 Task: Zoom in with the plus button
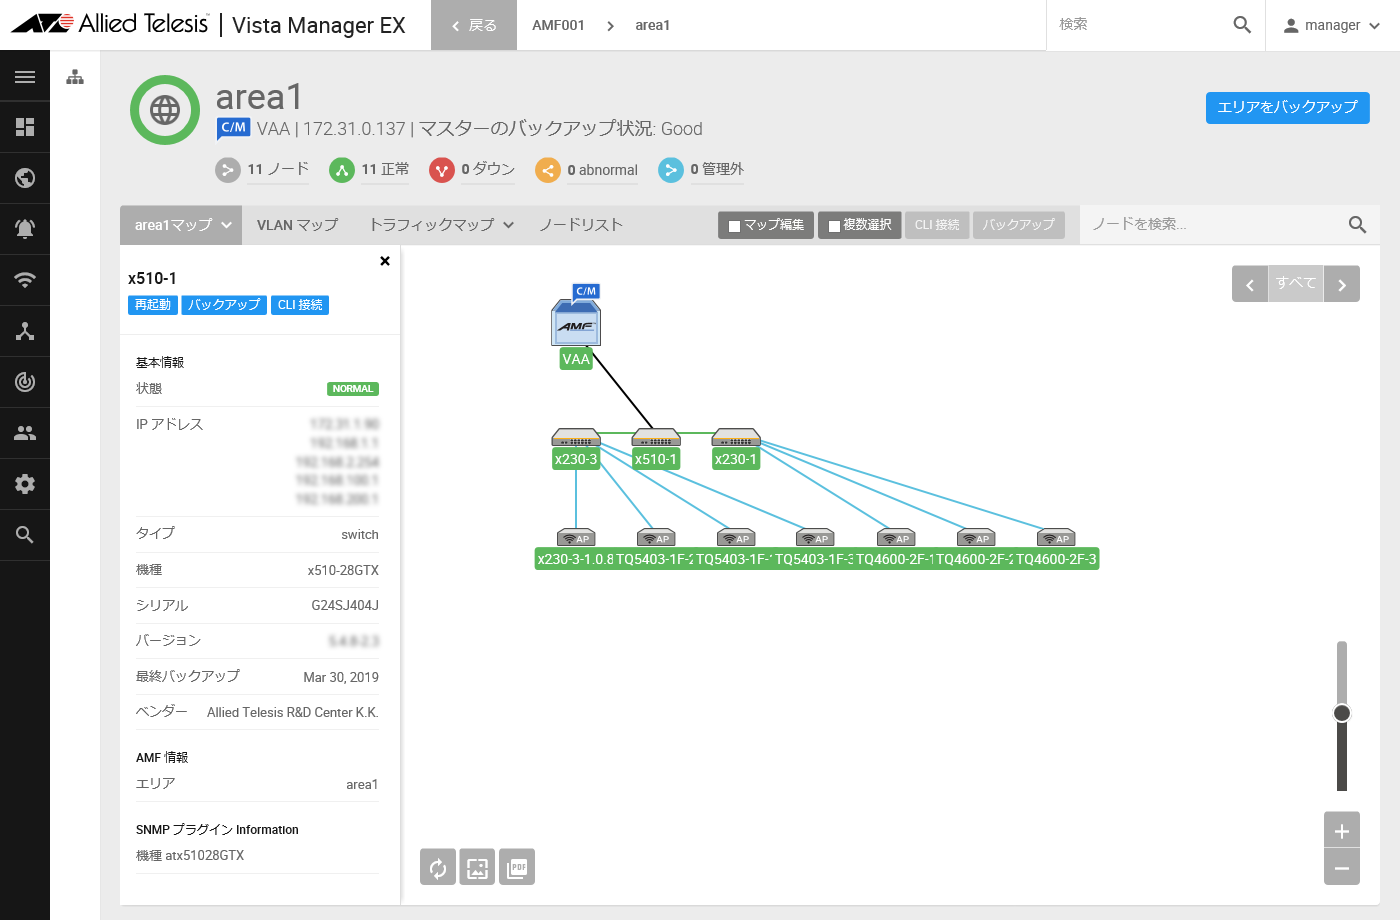(x=1342, y=831)
